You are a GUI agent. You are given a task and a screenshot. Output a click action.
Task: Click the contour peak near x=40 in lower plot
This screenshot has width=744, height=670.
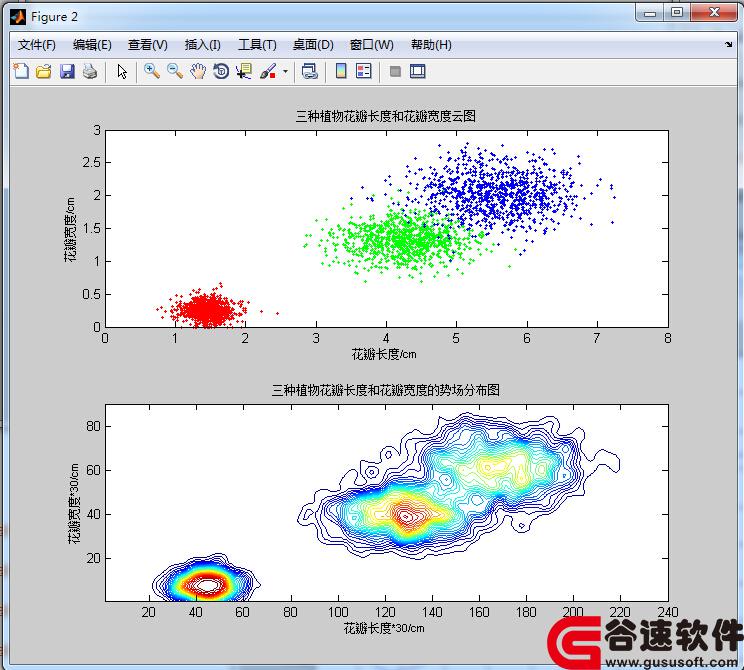tap(207, 585)
